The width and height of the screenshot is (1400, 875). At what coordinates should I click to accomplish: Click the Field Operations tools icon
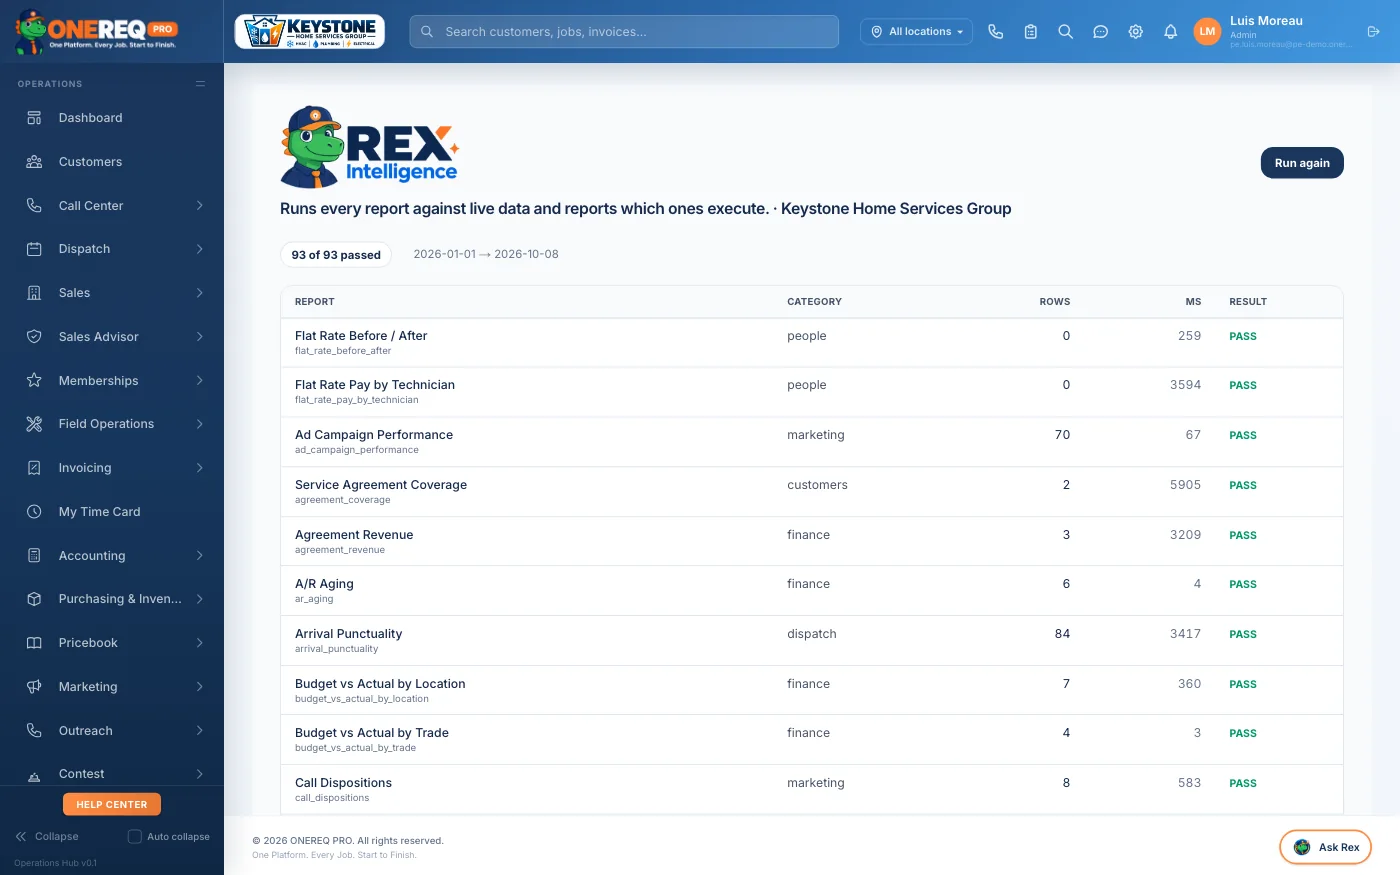pos(34,424)
